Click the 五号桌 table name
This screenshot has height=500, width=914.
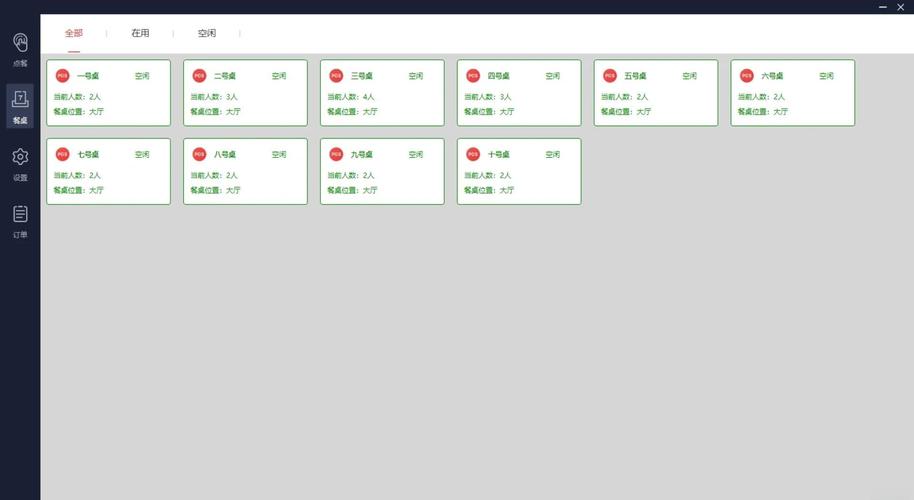tap(635, 76)
